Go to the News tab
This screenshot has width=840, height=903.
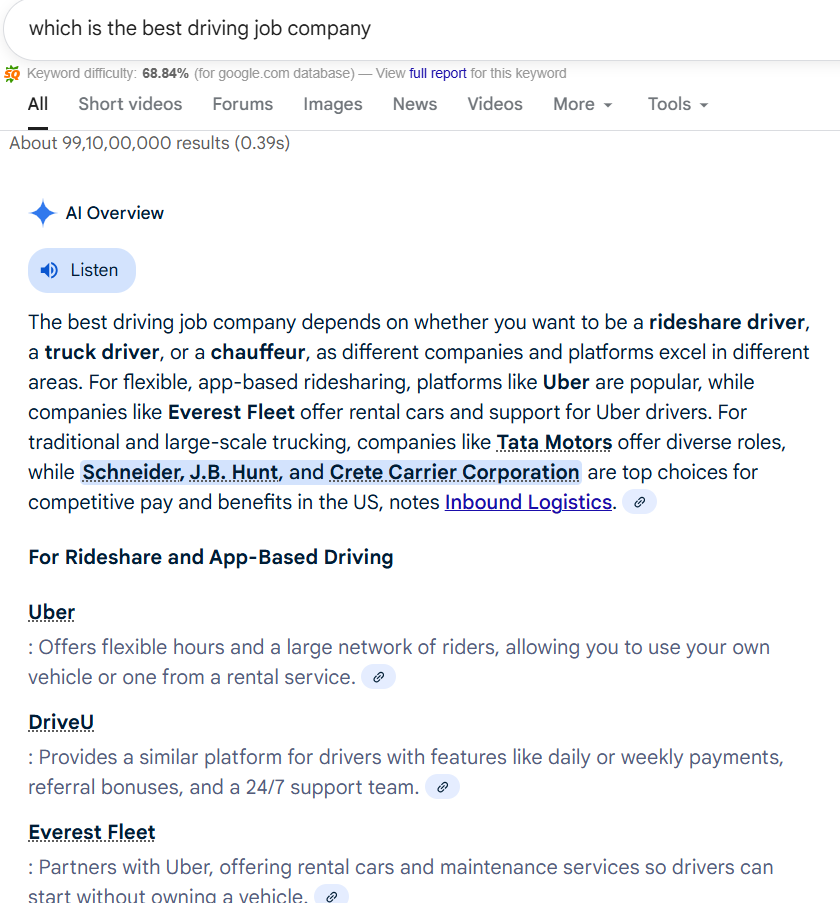coord(415,104)
